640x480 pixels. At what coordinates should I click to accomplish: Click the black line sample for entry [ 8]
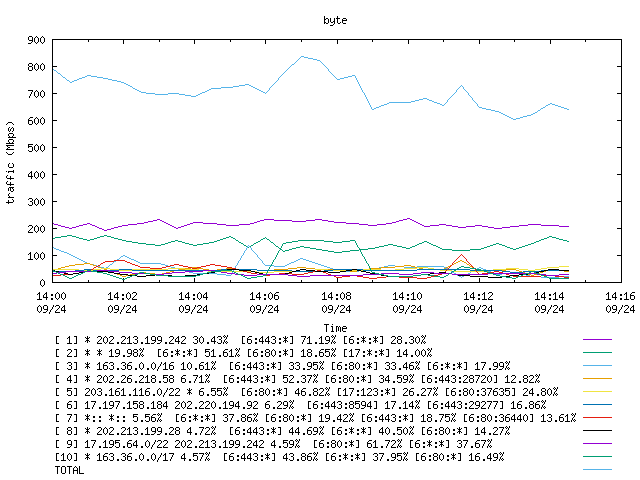point(598,430)
